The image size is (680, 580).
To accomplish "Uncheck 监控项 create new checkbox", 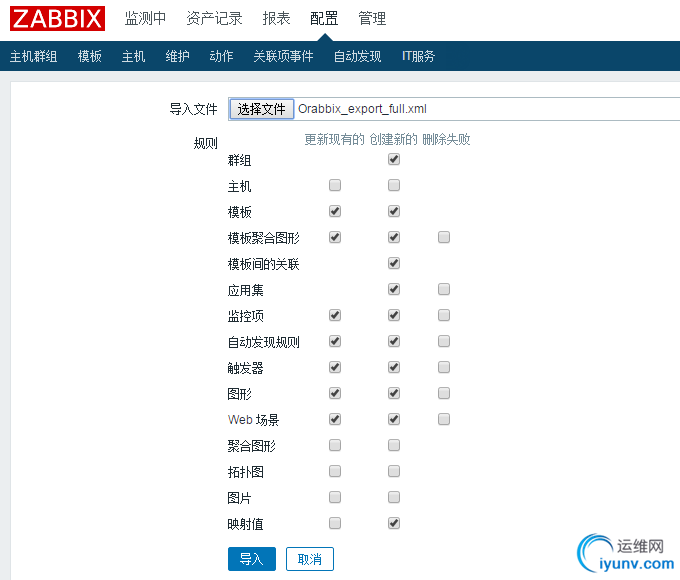I will (394, 315).
